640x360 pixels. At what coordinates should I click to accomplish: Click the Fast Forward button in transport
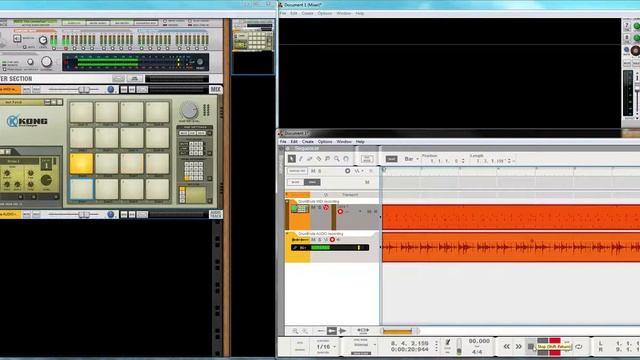point(518,347)
